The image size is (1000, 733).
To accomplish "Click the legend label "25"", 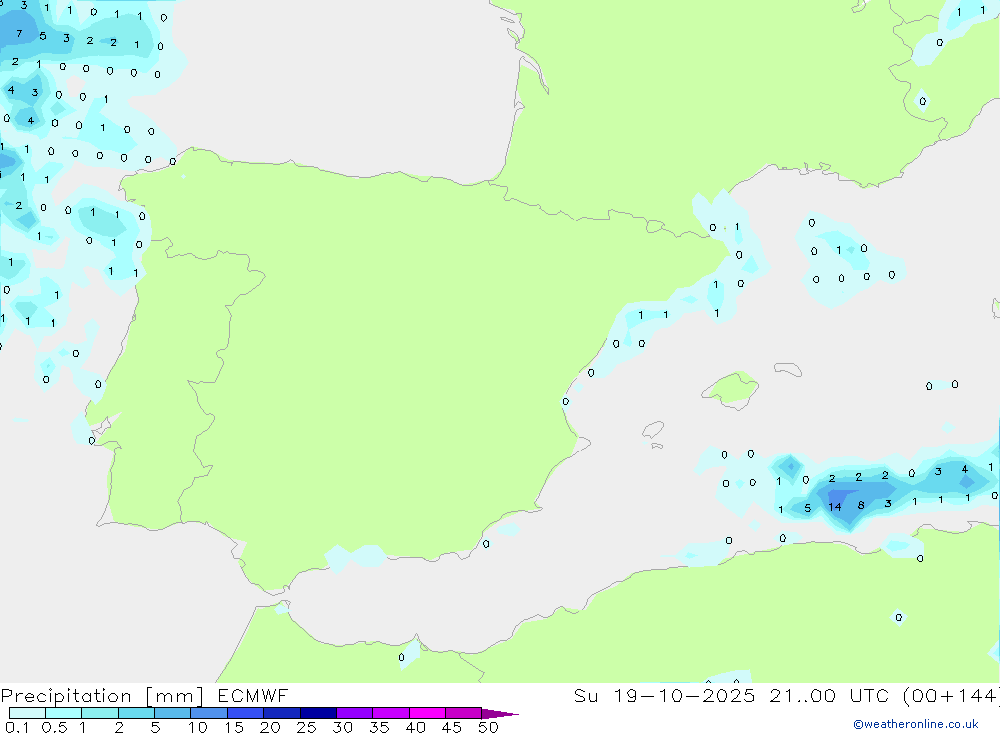I will tap(307, 727).
